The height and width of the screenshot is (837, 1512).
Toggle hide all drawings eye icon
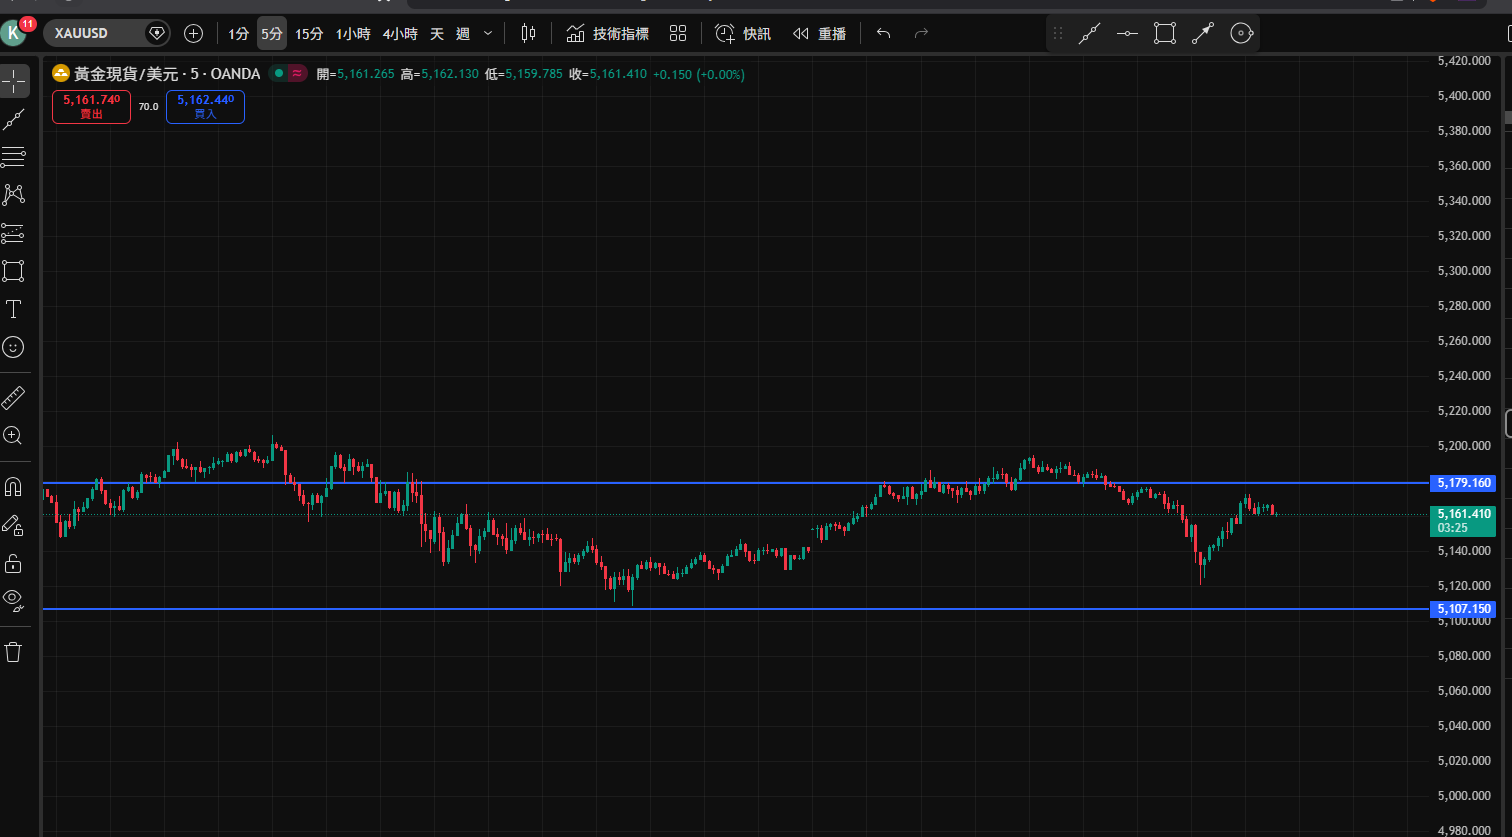[14, 601]
